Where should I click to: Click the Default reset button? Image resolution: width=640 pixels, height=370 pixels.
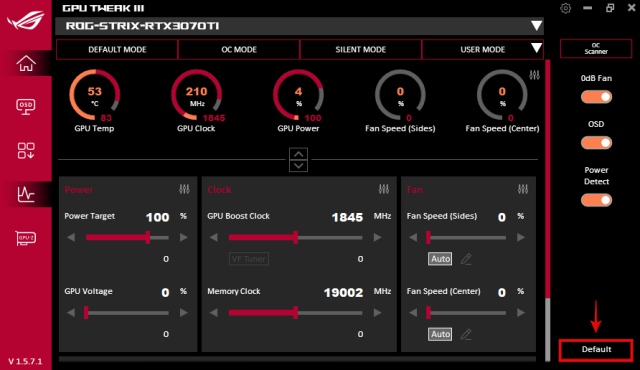[x=596, y=350]
